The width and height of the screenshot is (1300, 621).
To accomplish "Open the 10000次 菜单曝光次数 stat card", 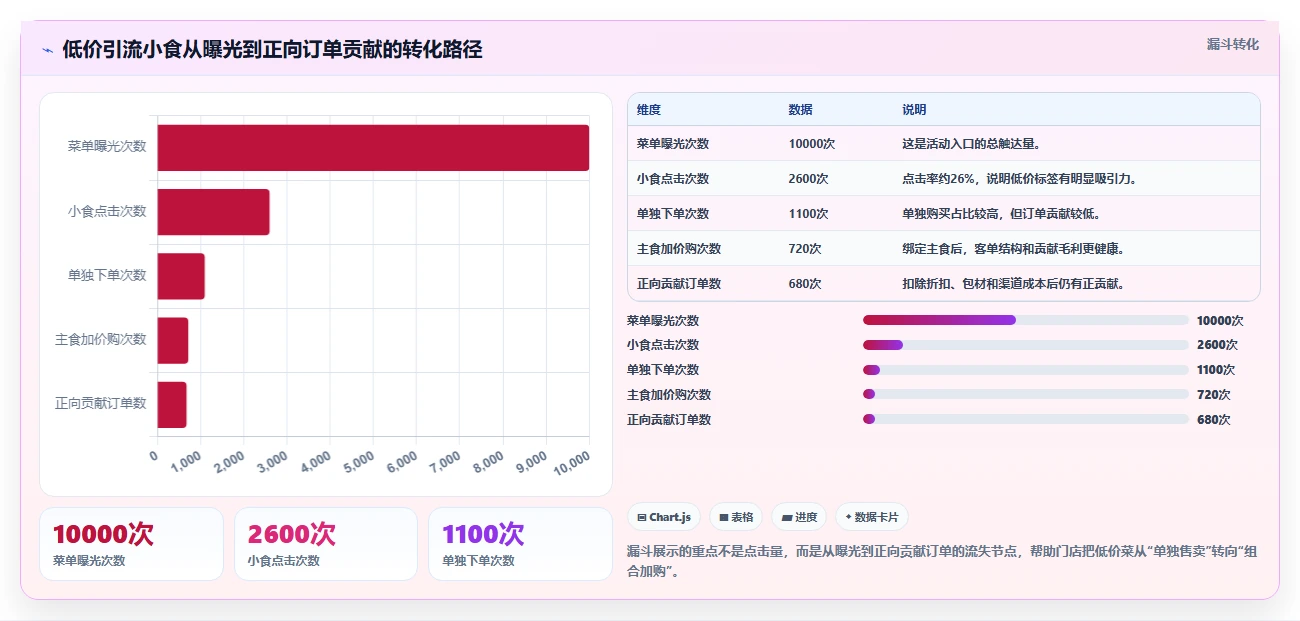I will (x=131, y=544).
